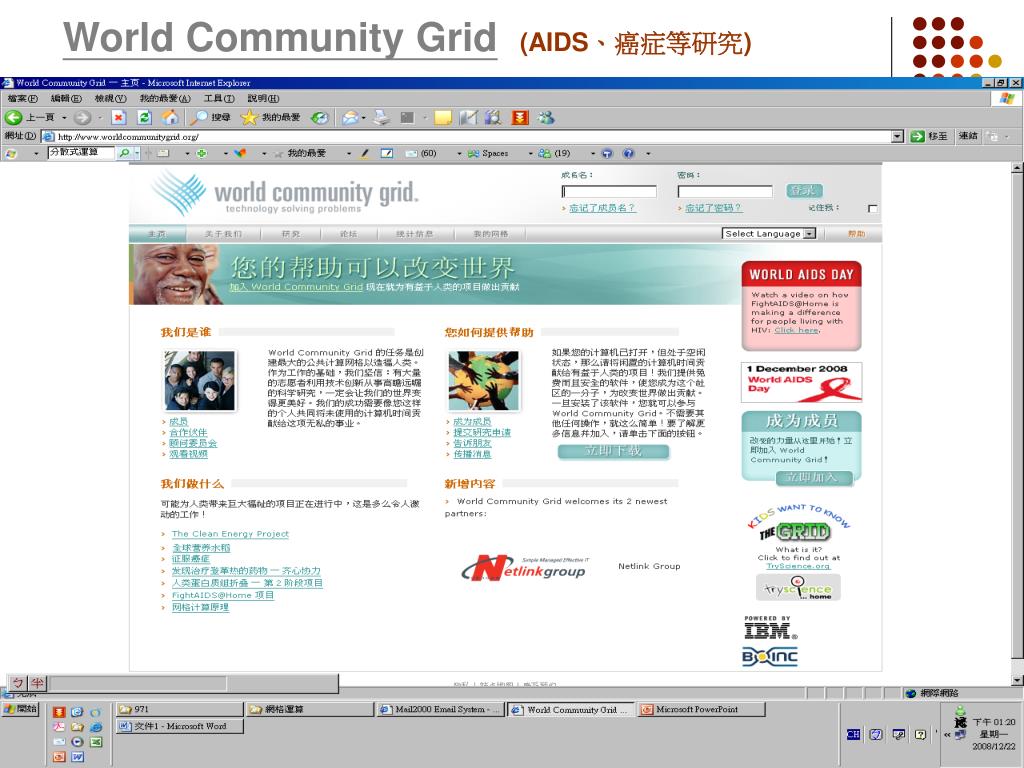Image resolution: width=1024 pixels, height=768 pixels.
Task: Open Favorites with the yellow star icon
Action: [x=249, y=118]
